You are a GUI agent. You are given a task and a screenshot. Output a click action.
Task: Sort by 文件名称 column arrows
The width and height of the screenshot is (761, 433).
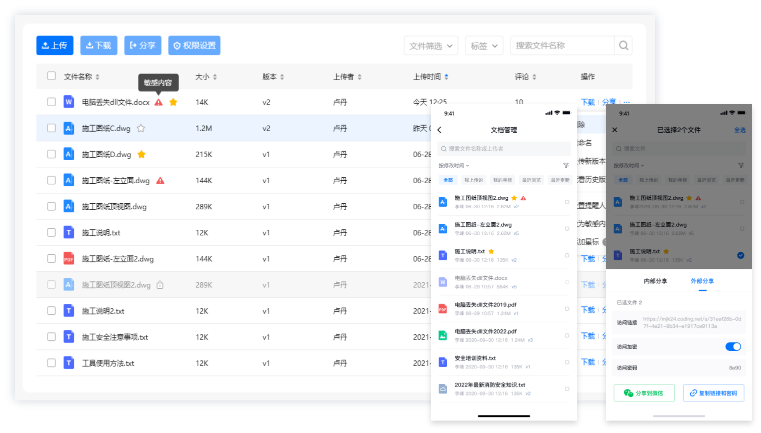(98, 77)
